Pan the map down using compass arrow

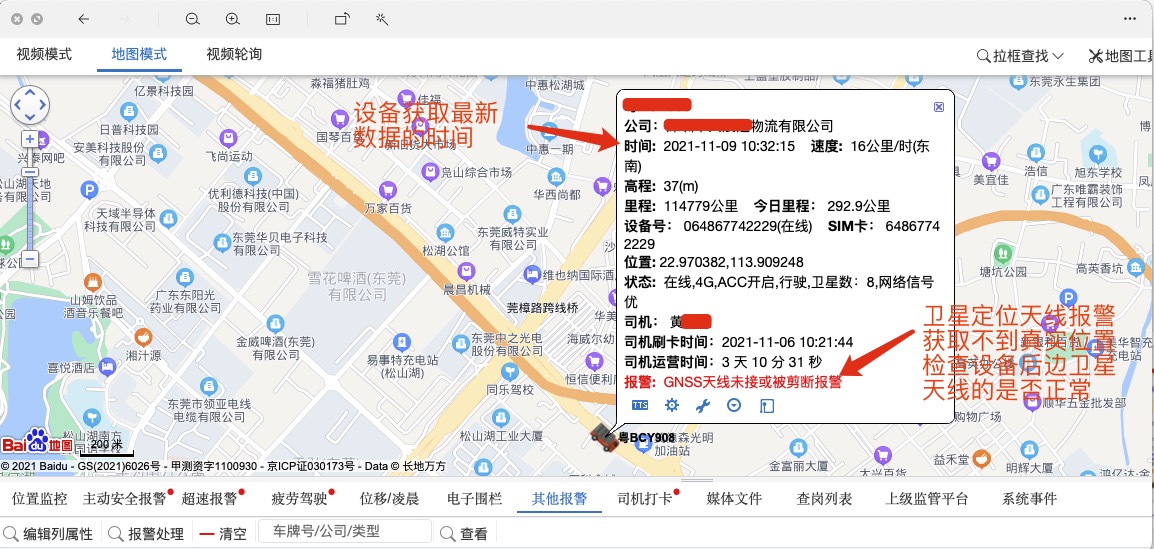coord(29,118)
